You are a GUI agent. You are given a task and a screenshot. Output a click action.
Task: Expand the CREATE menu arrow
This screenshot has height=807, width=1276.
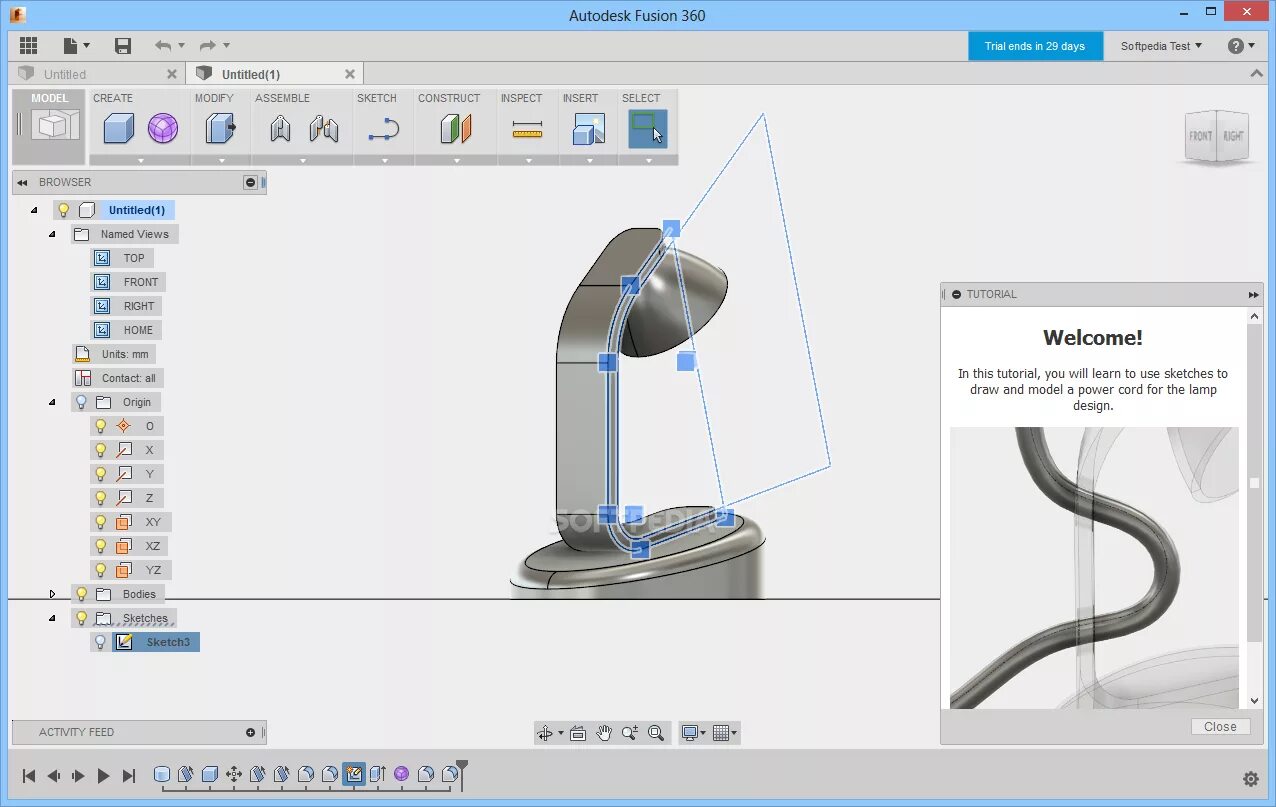(x=141, y=160)
